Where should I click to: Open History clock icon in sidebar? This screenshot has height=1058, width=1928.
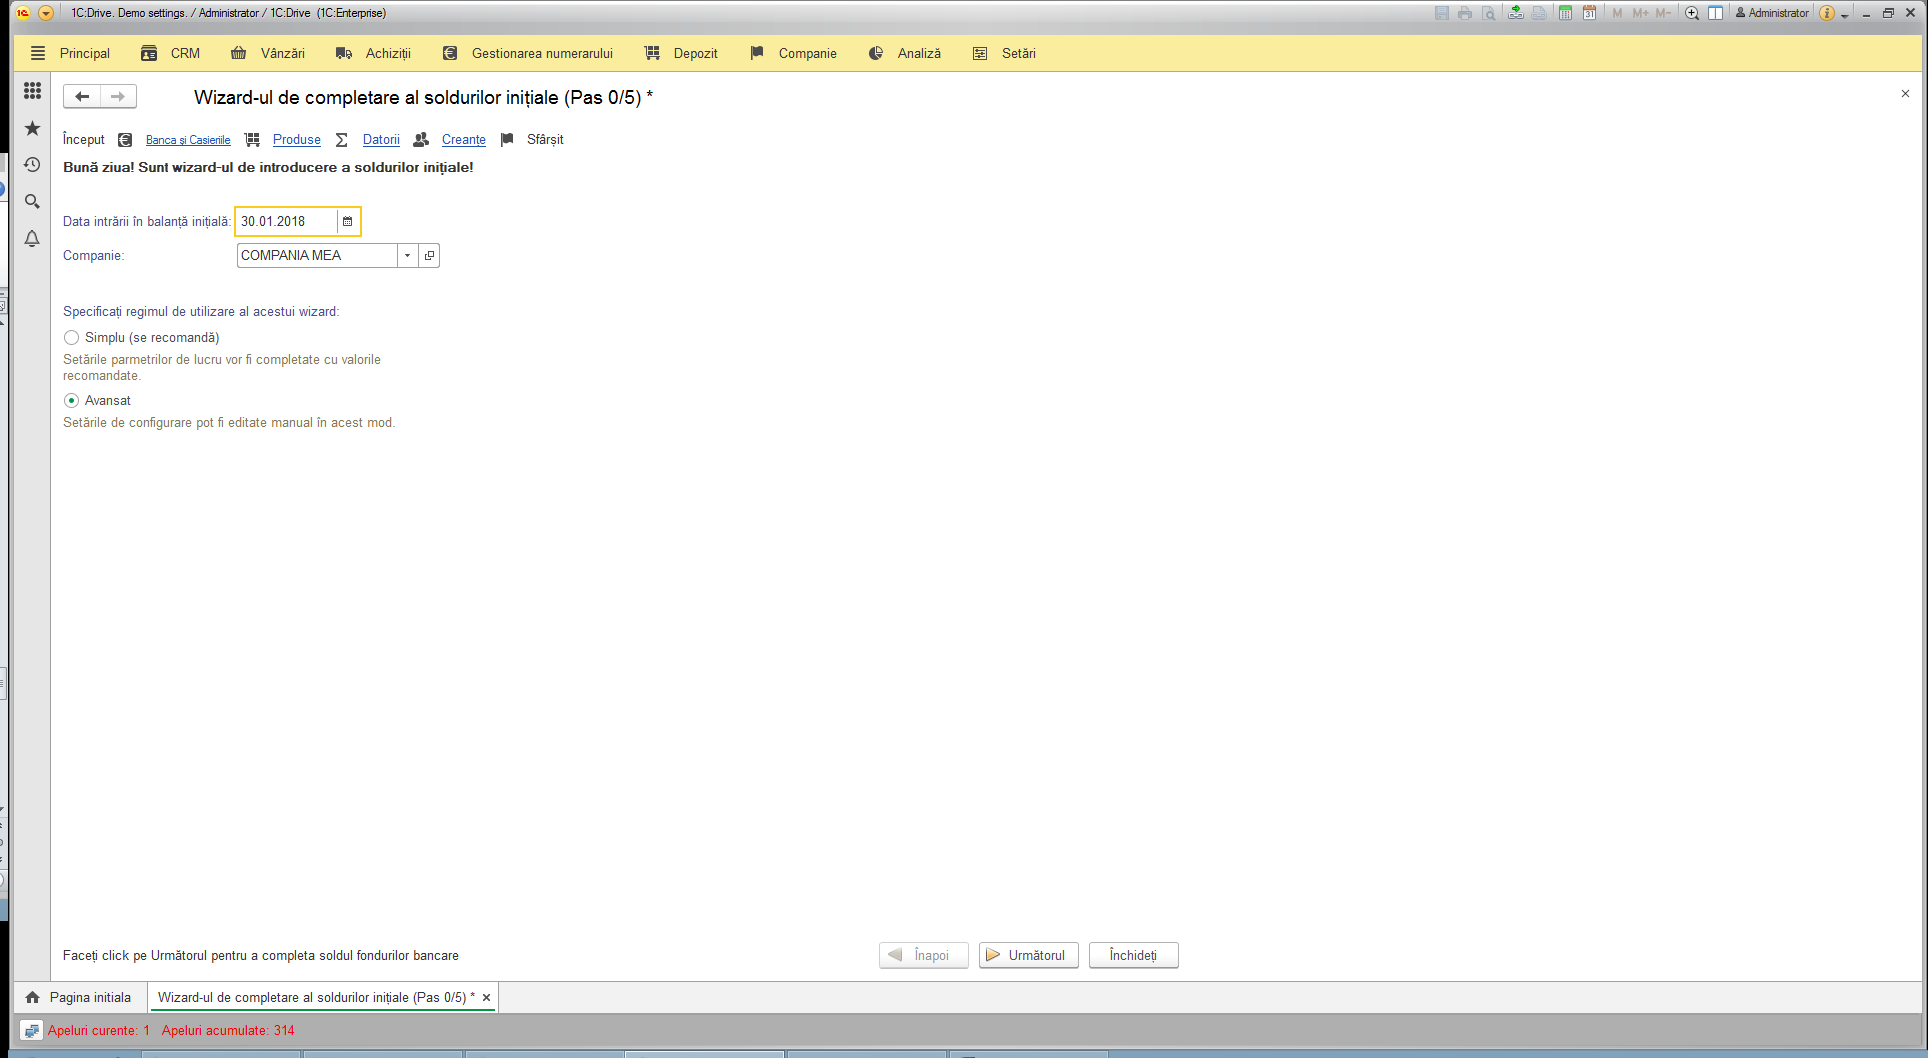32,165
